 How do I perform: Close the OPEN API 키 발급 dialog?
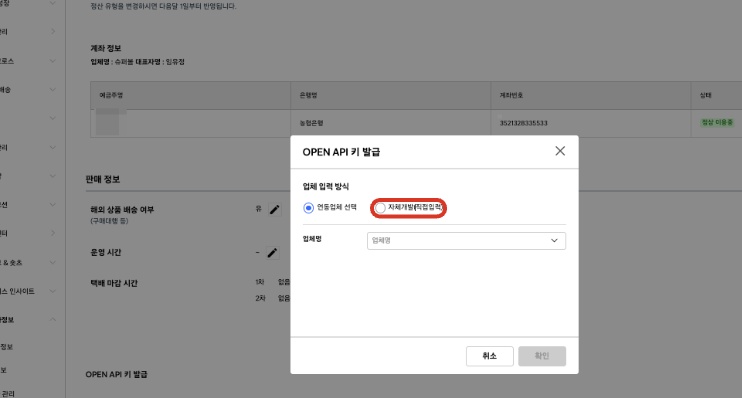point(560,151)
